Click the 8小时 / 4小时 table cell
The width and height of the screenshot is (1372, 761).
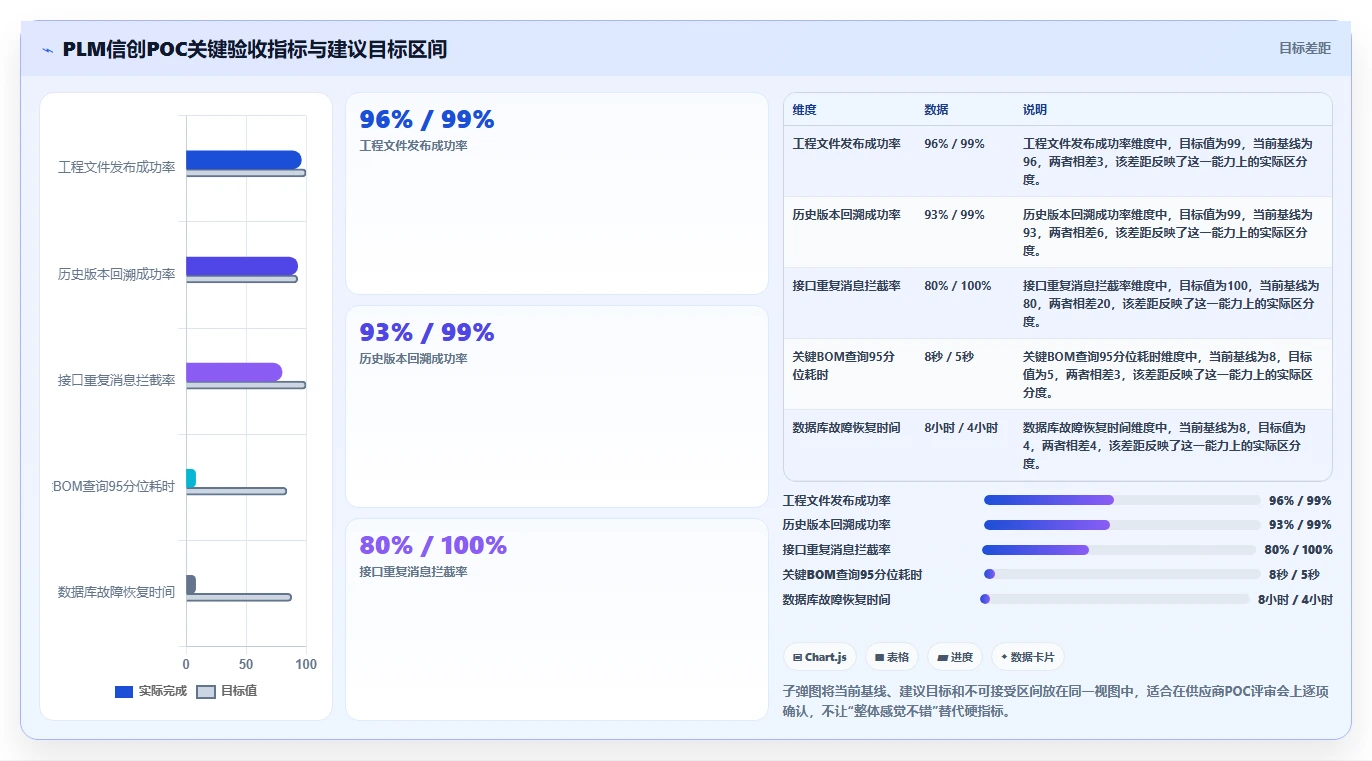pos(961,428)
